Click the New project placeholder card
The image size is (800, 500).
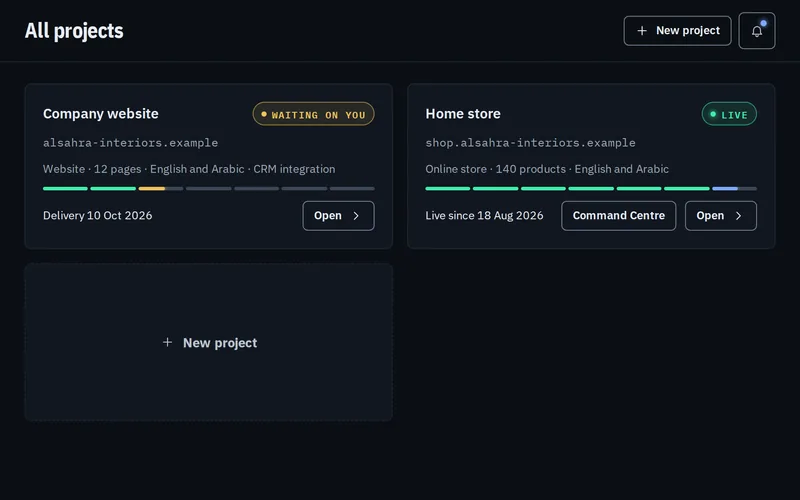[x=209, y=342]
